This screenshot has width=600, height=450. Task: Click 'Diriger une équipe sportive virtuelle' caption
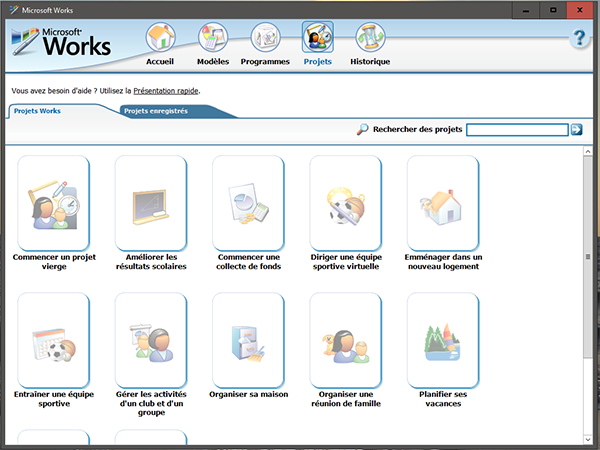(x=346, y=262)
